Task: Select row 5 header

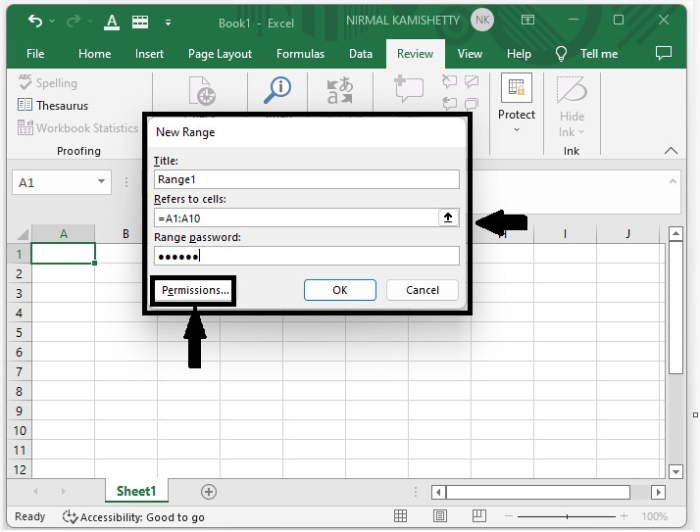Action: (19, 332)
